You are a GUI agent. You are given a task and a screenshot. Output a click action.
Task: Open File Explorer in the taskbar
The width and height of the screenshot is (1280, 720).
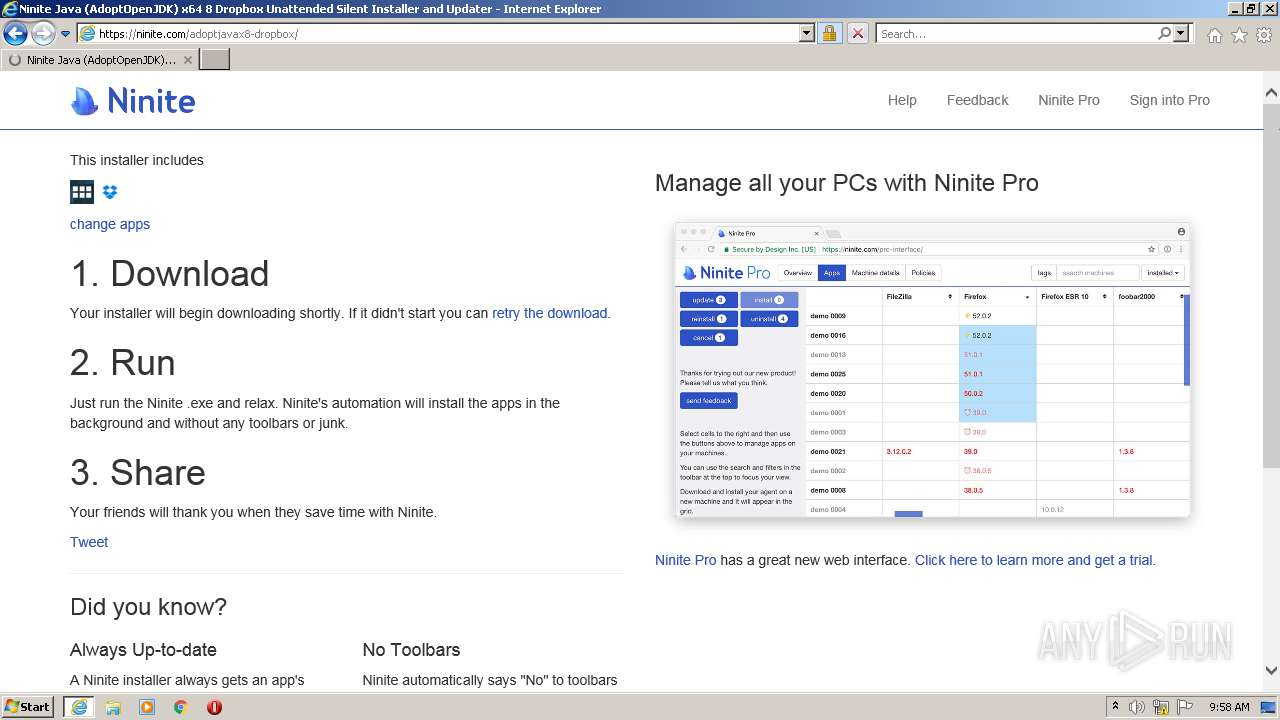click(113, 707)
